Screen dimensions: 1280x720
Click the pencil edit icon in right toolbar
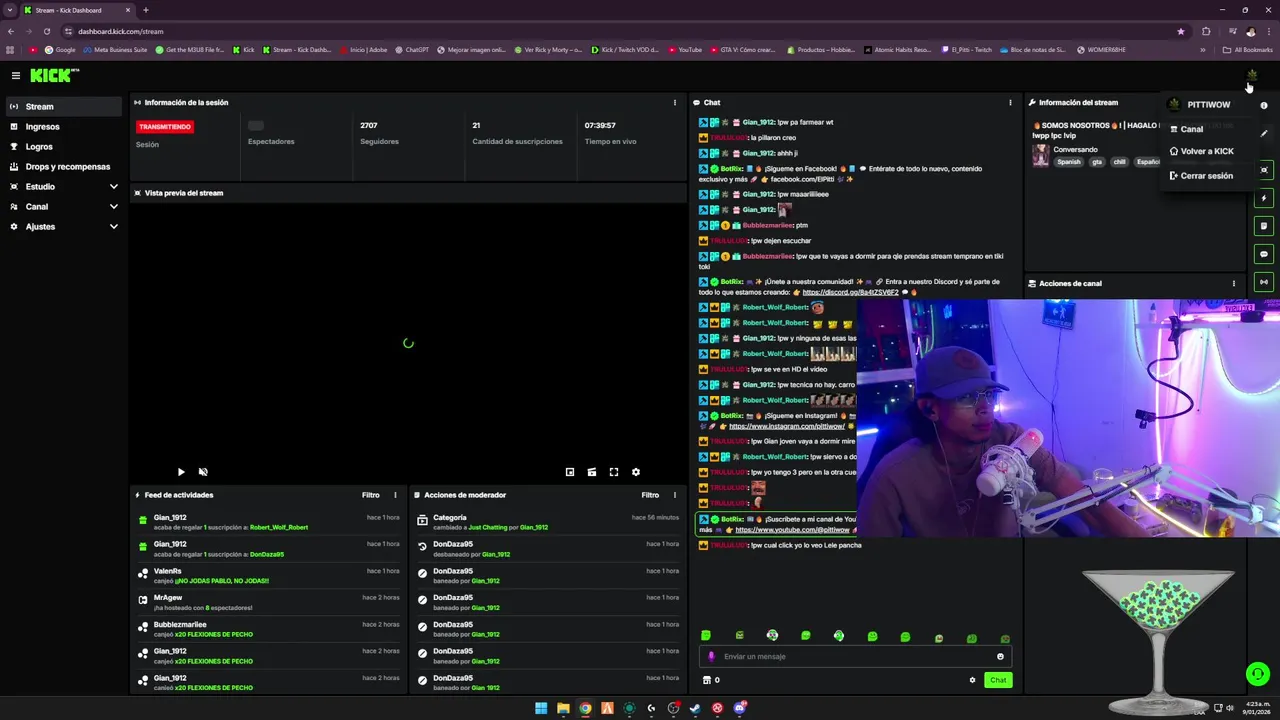point(1264,133)
